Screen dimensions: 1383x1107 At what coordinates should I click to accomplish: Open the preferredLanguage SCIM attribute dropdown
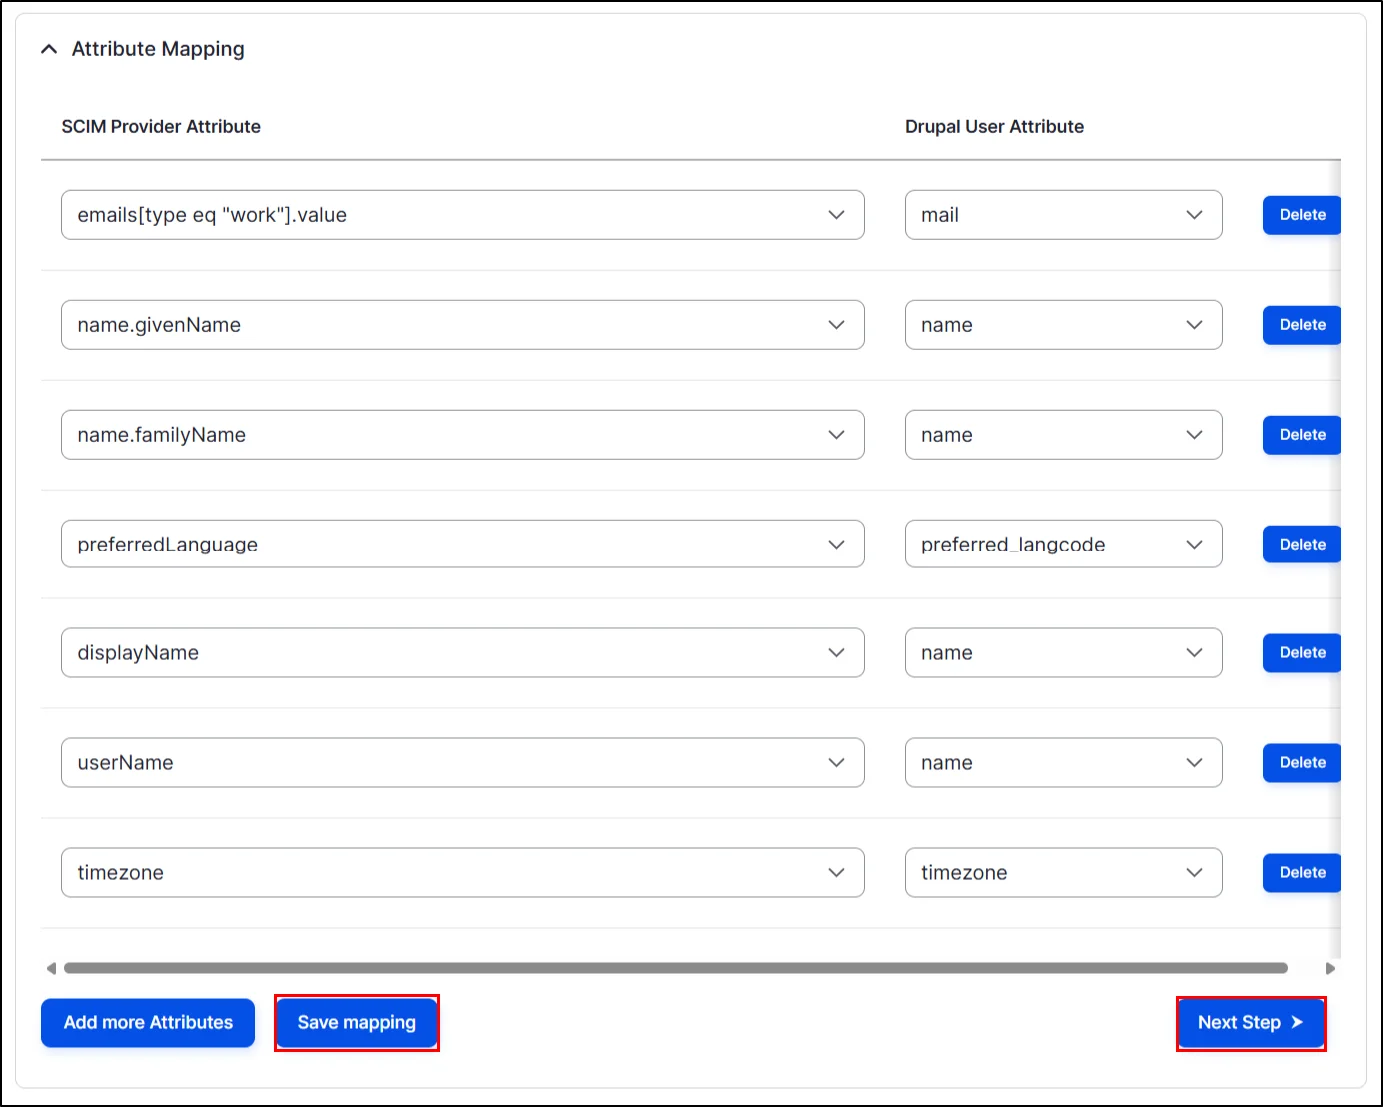click(x=462, y=544)
